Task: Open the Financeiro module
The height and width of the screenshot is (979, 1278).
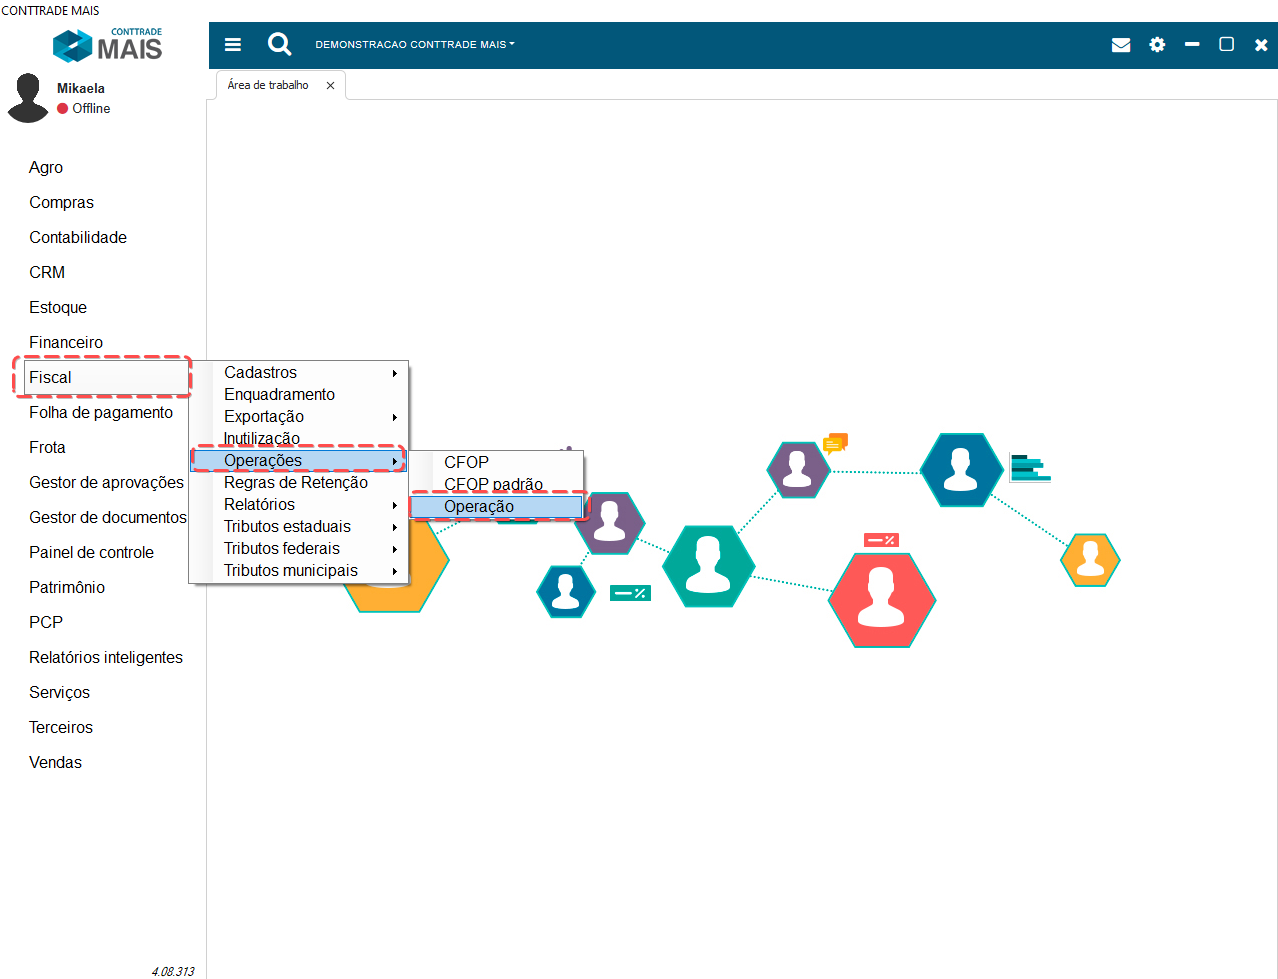Action: pos(66,343)
